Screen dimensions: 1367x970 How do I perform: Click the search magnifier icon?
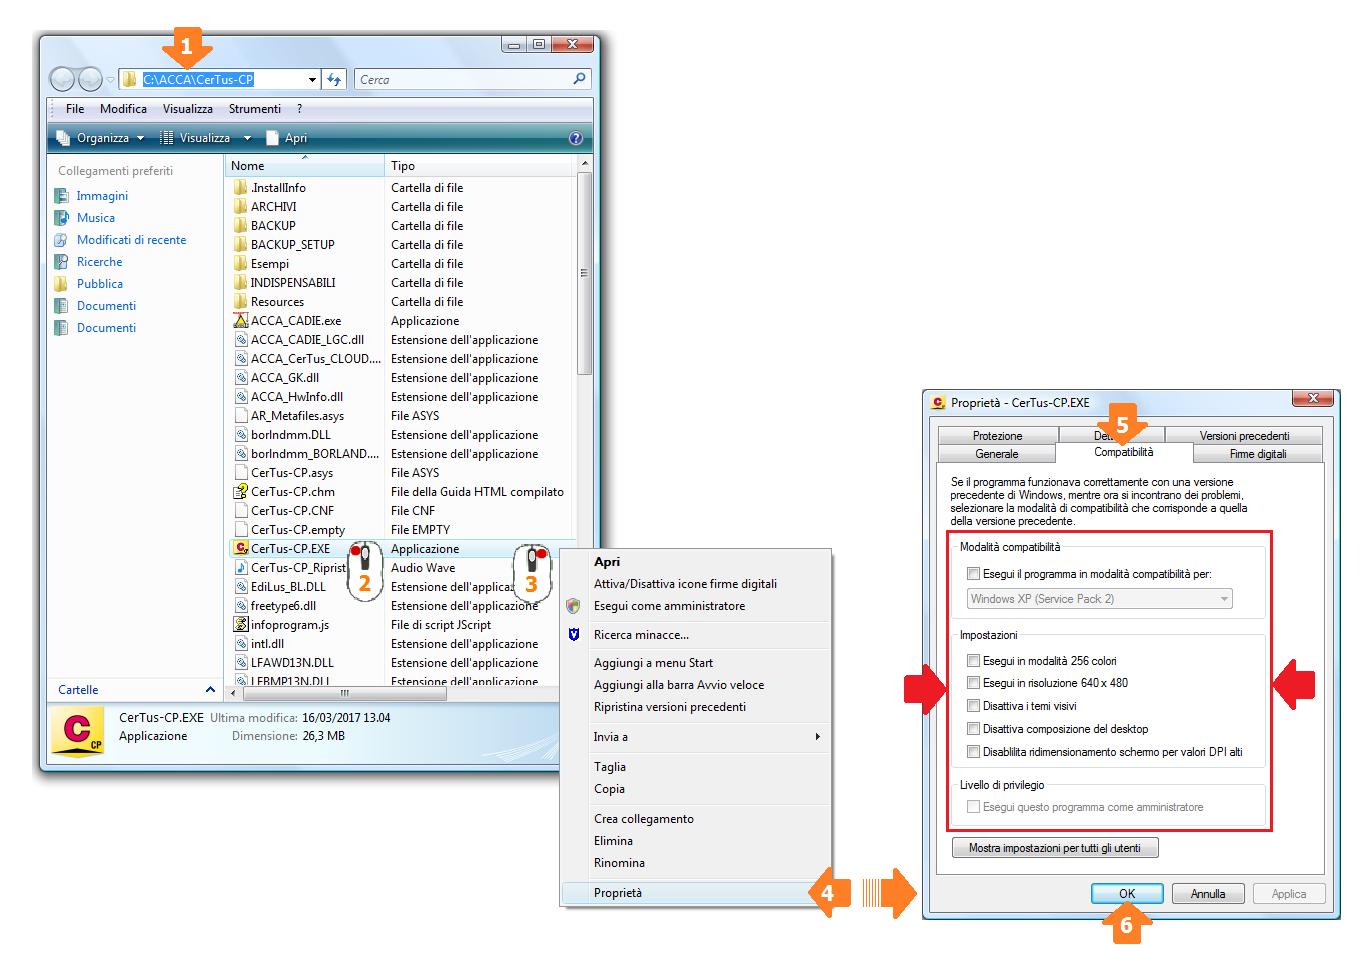579,79
